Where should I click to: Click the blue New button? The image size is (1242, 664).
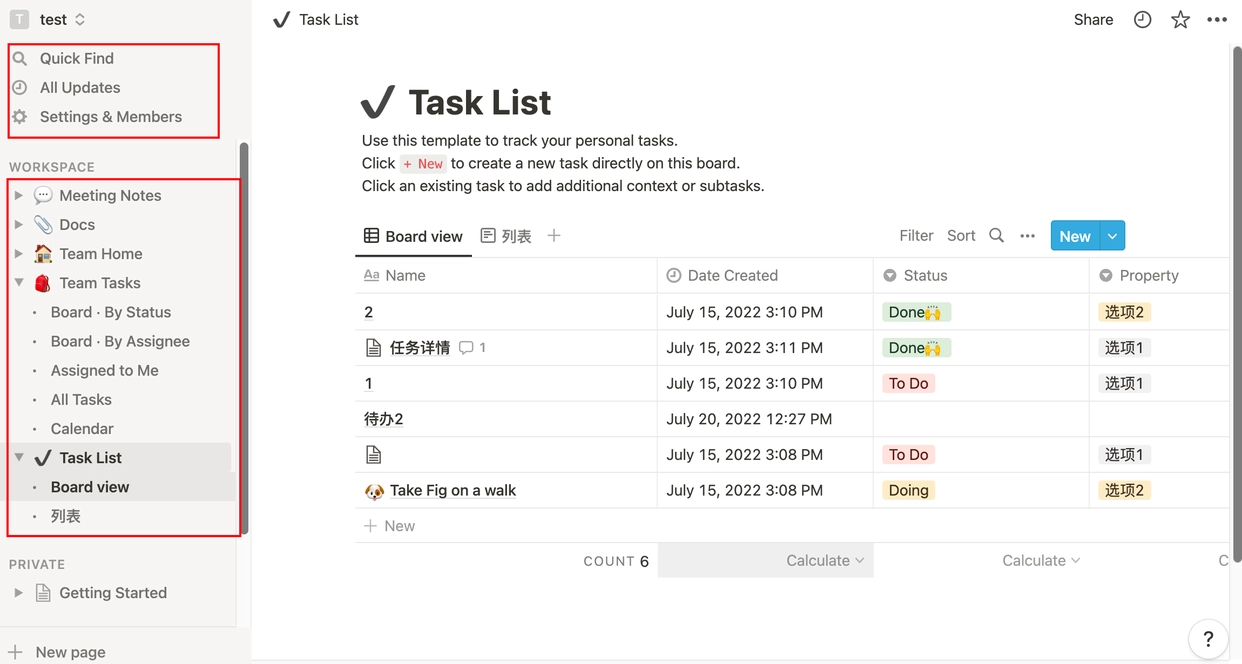coord(1074,236)
